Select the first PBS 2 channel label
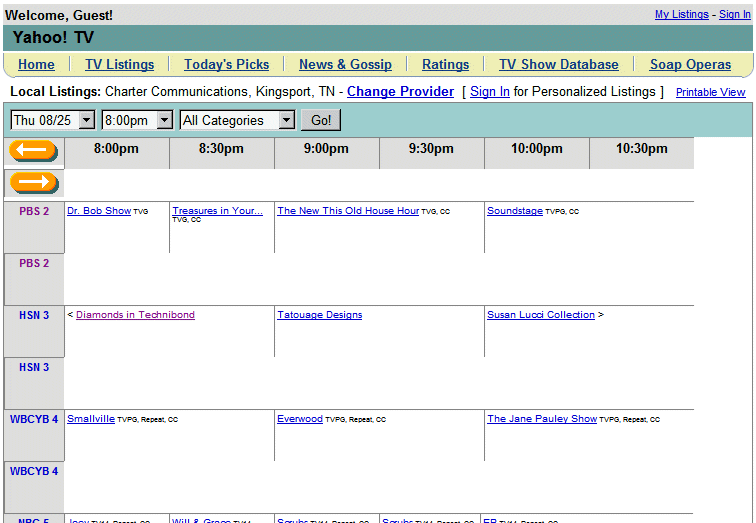 coord(34,212)
